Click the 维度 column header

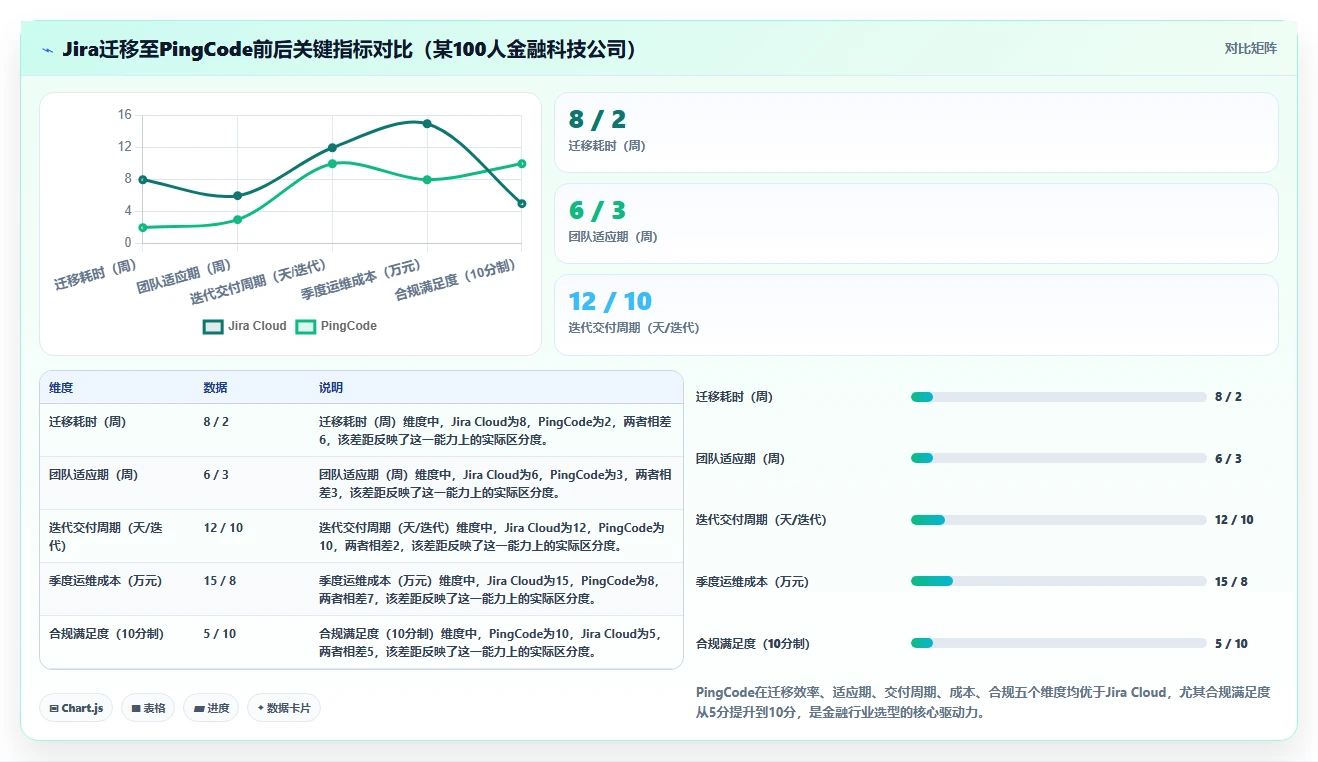coord(61,388)
